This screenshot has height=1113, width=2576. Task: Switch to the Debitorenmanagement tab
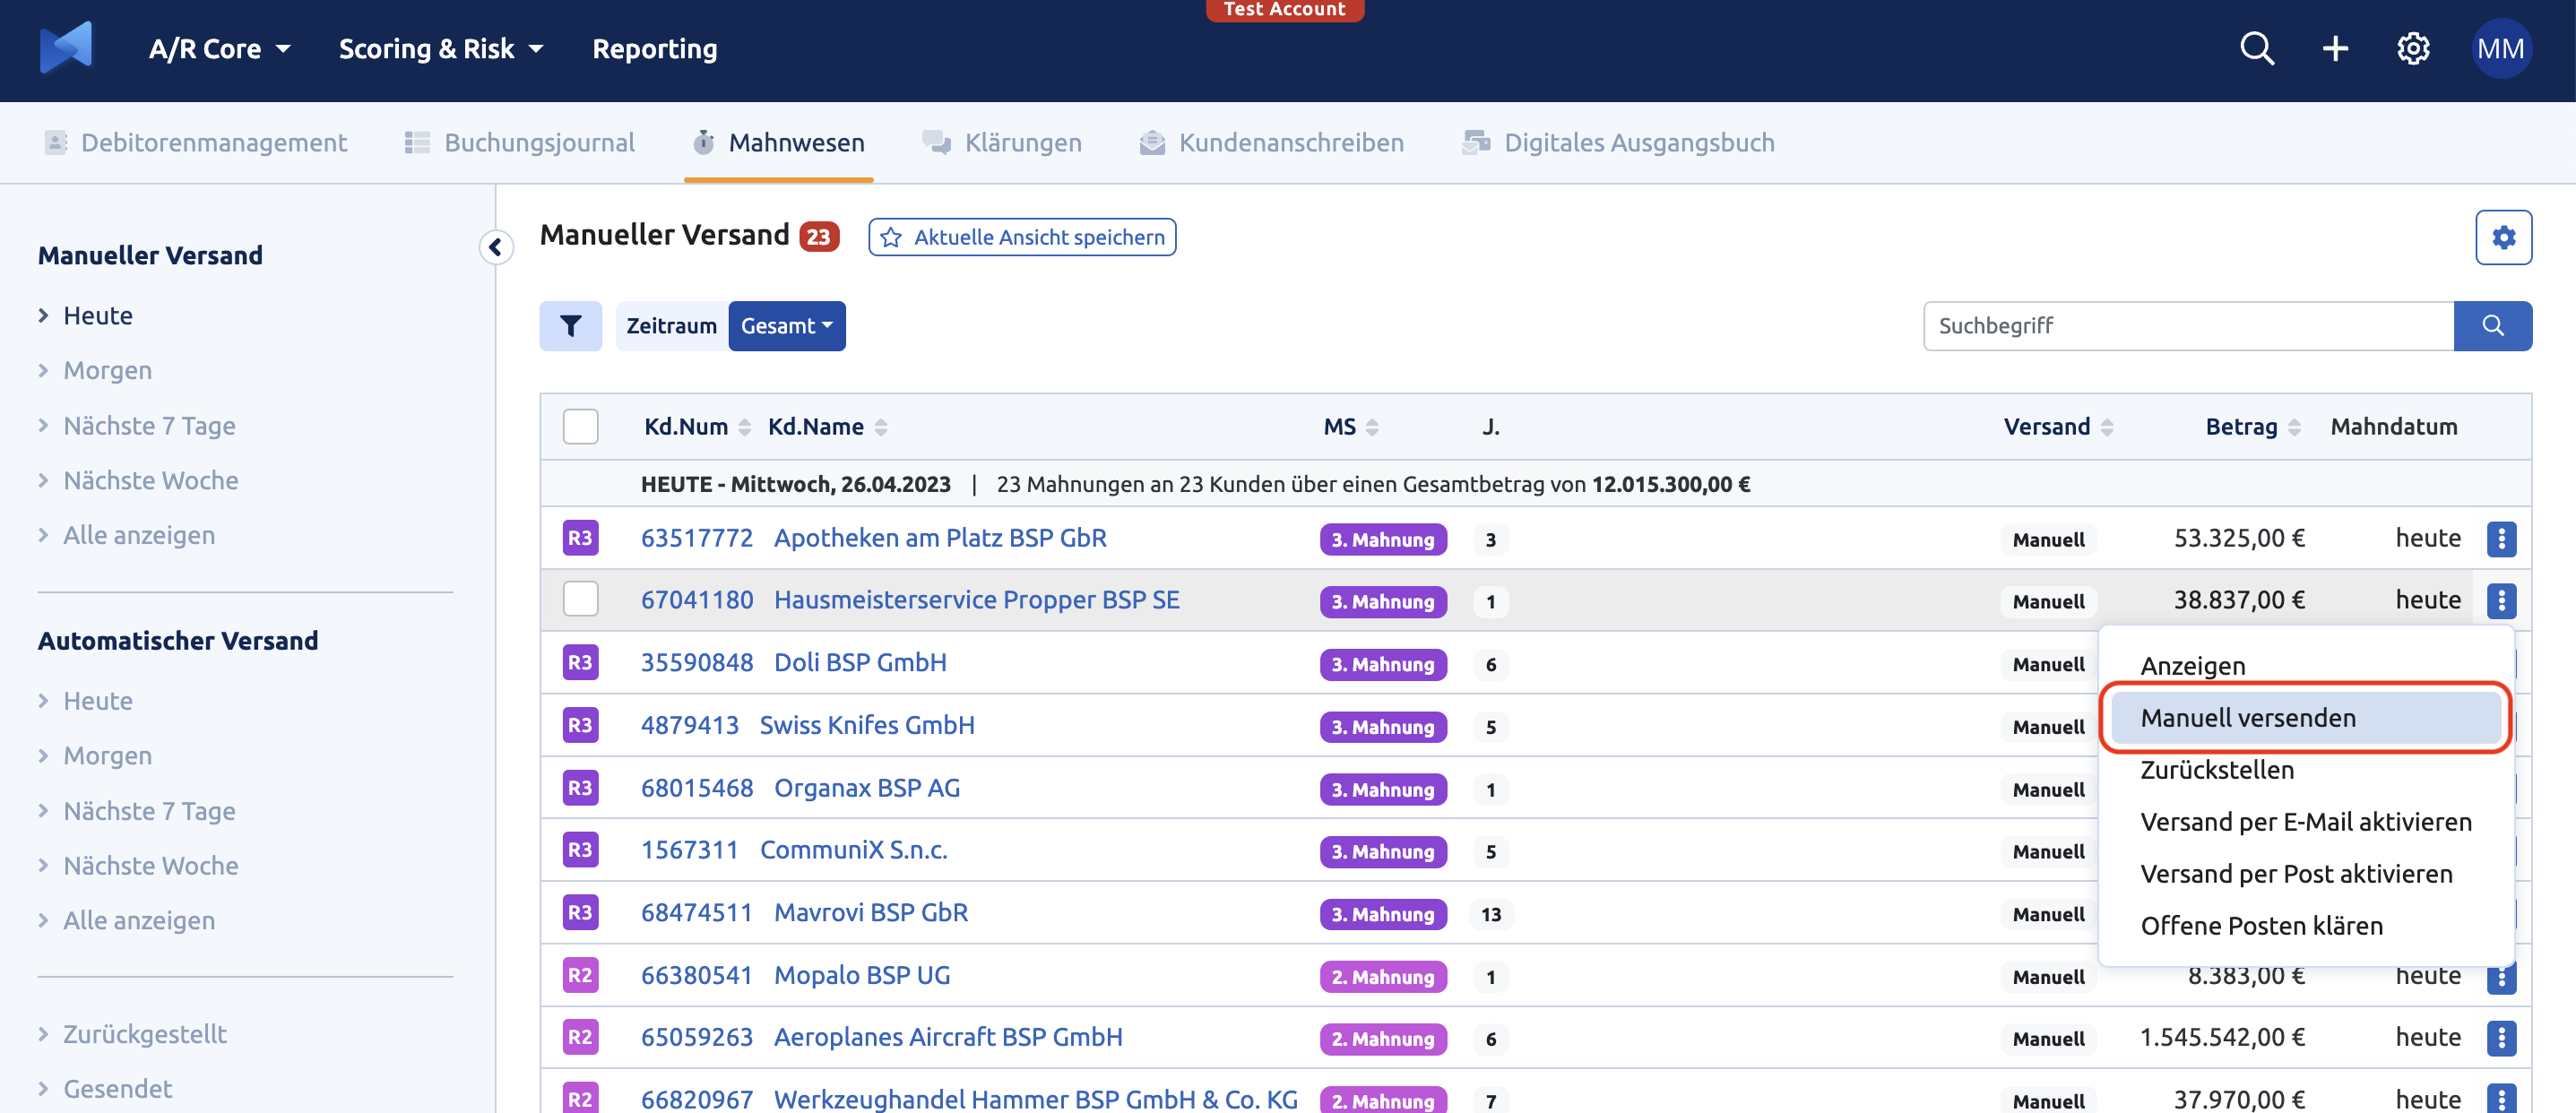tap(196, 143)
